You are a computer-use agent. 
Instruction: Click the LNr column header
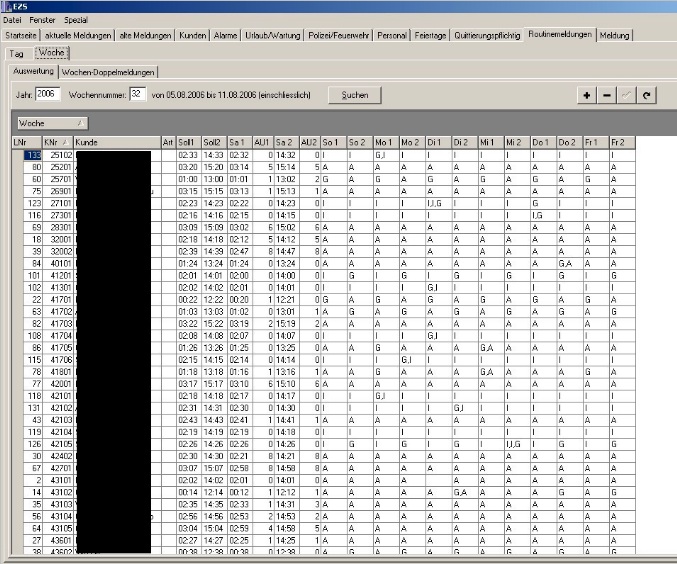coord(27,143)
